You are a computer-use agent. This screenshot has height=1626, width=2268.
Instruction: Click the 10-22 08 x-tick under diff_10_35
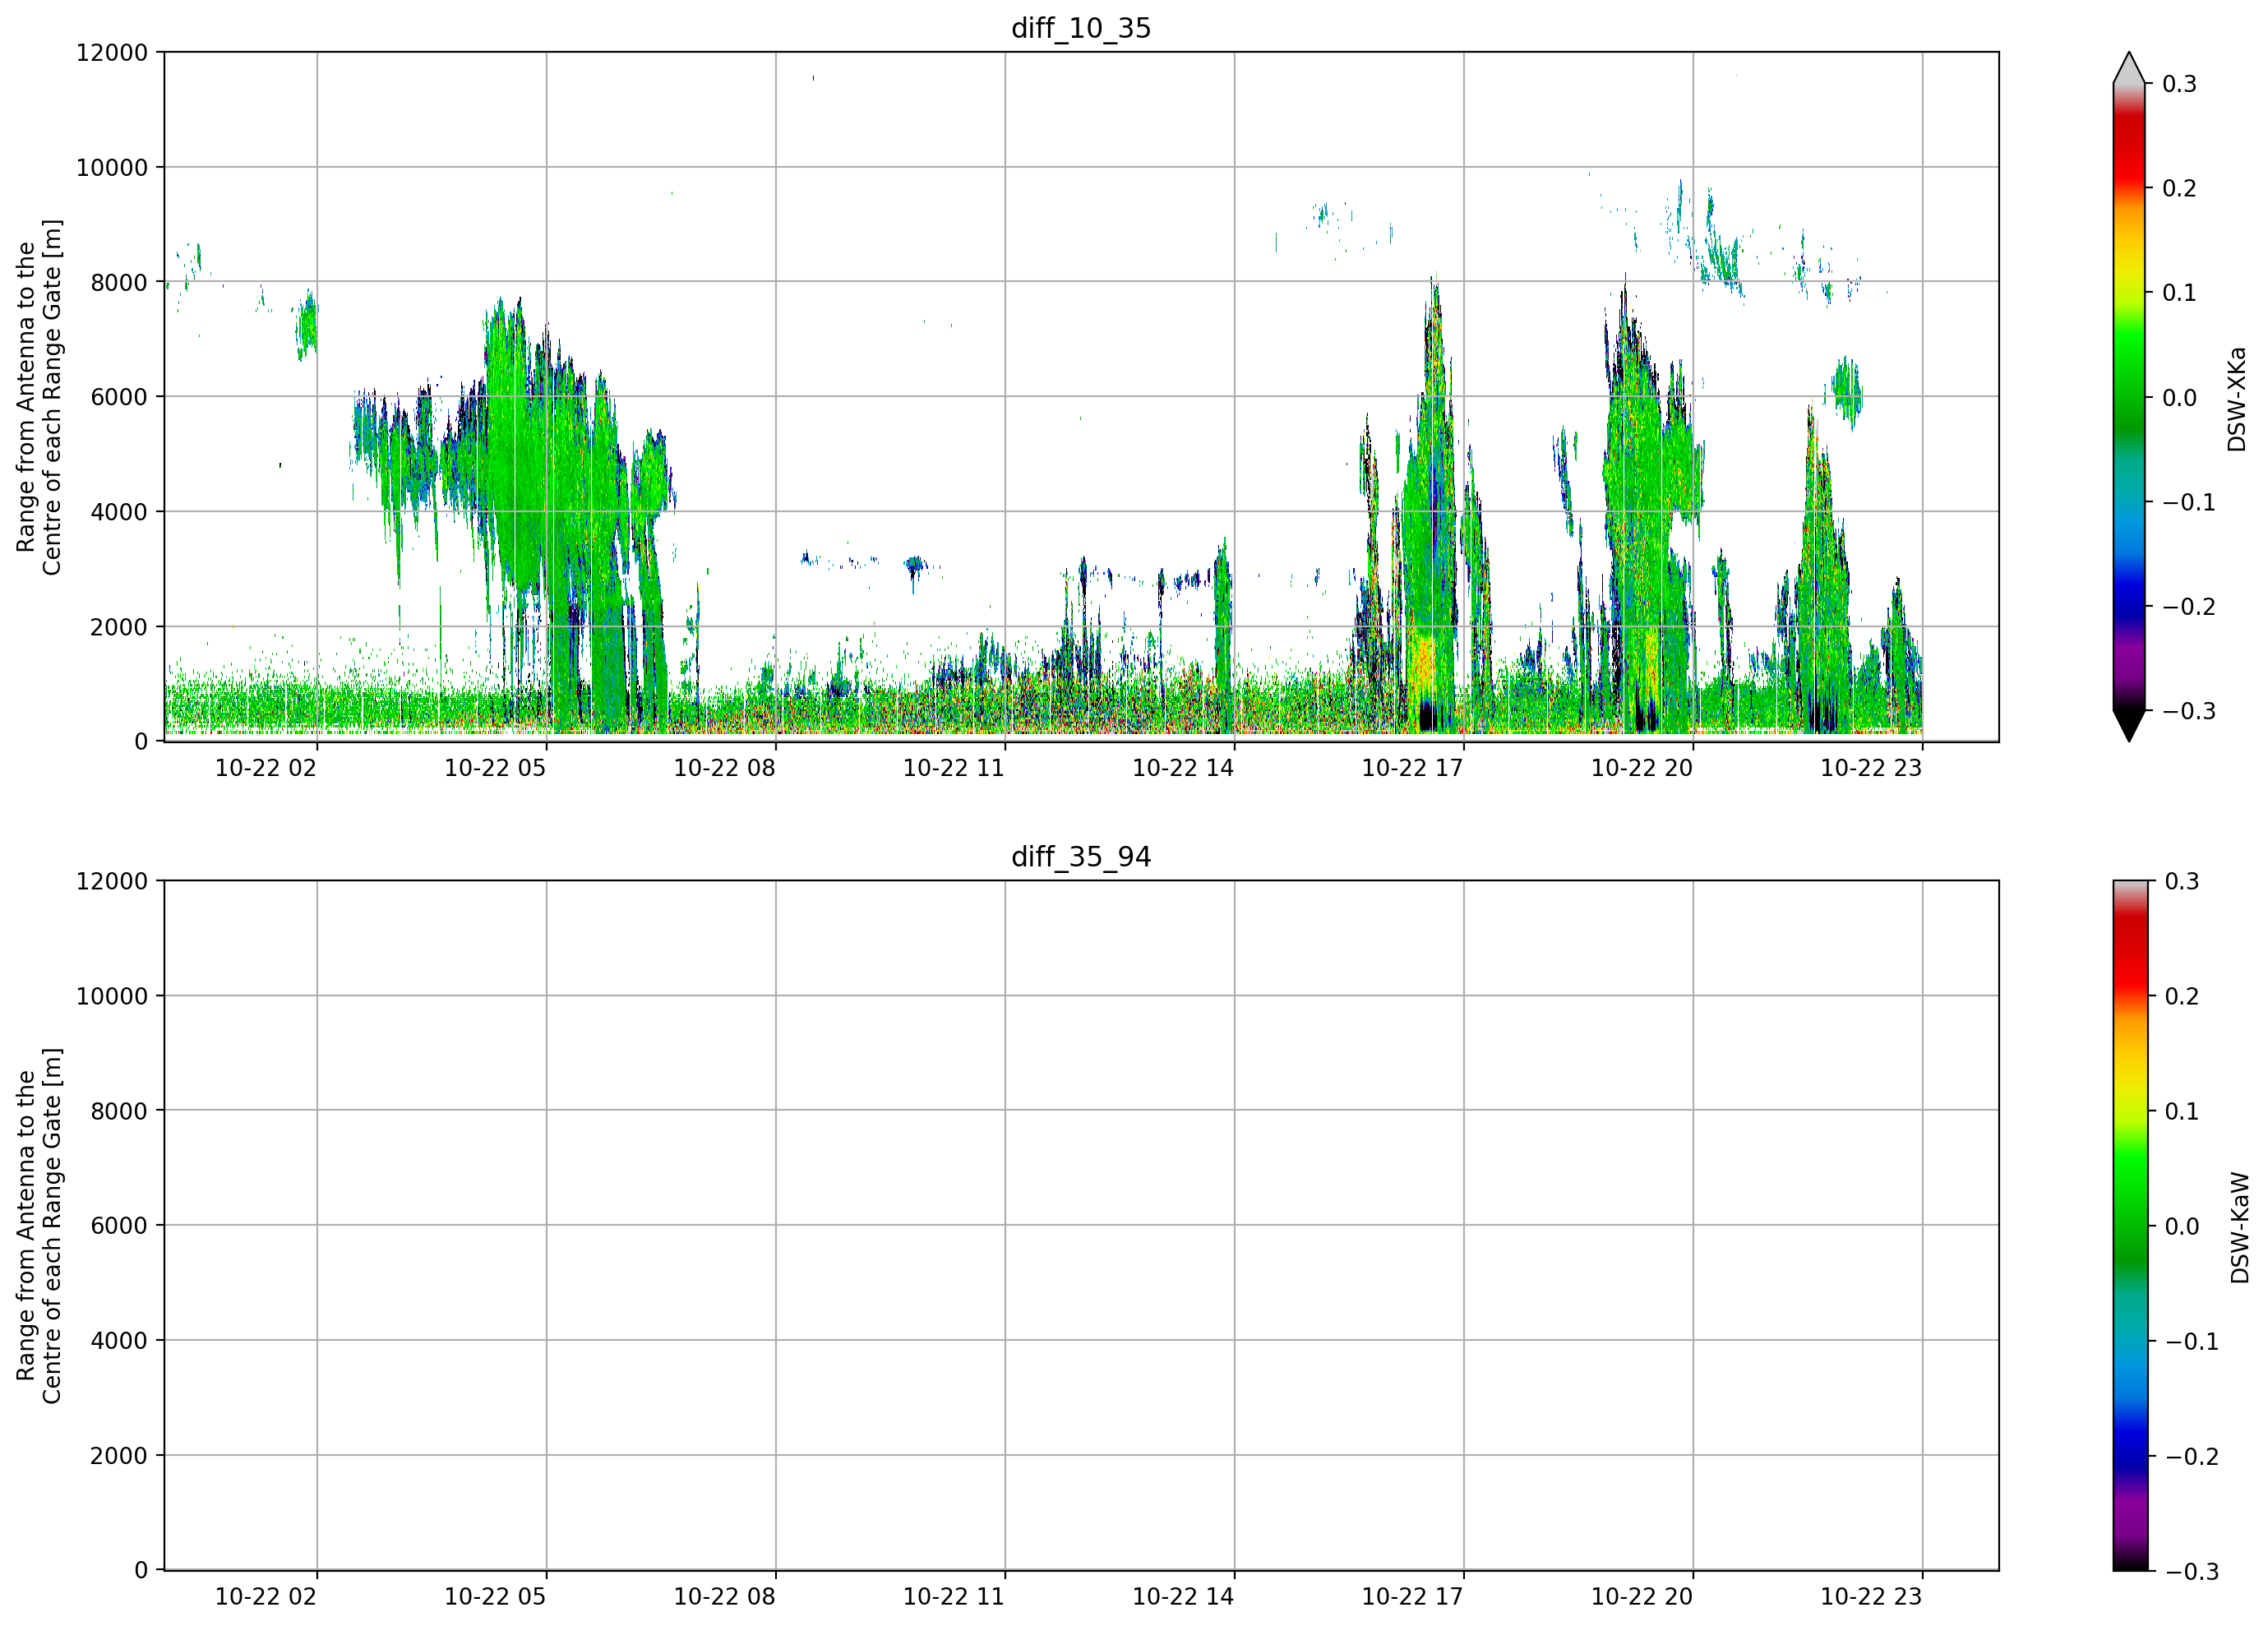[724, 768]
